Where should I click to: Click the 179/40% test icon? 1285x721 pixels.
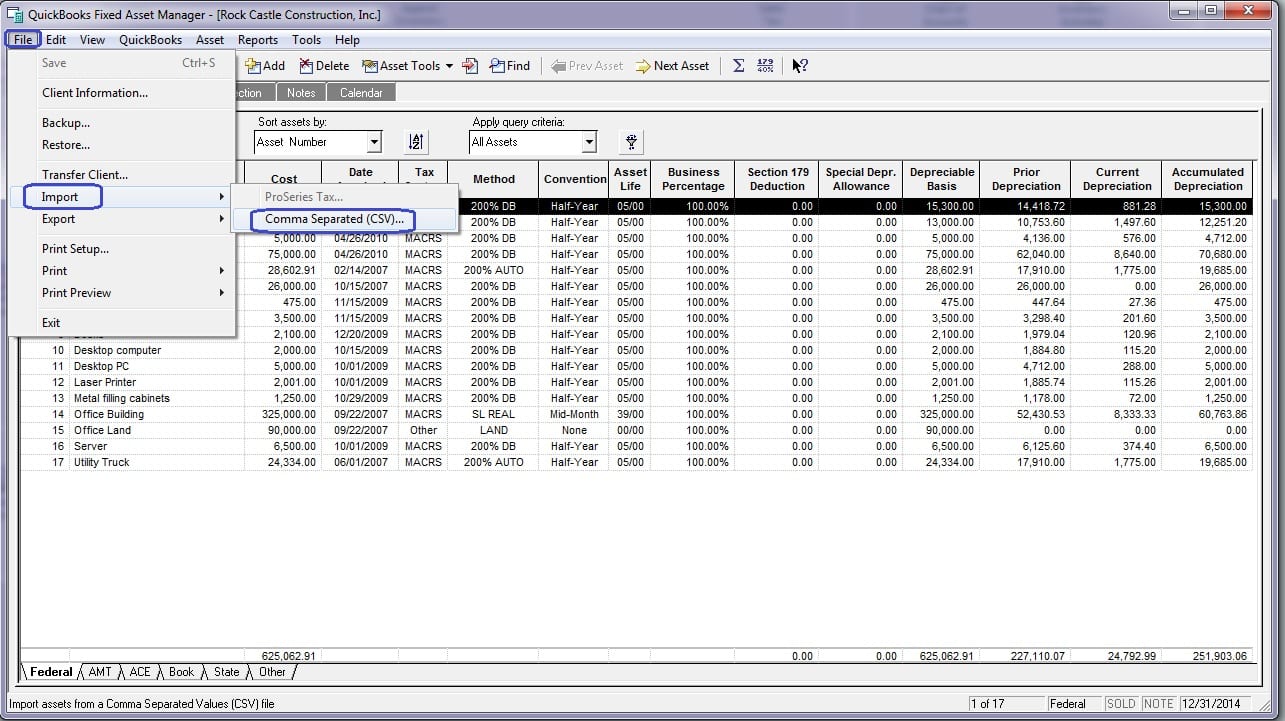[765, 66]
